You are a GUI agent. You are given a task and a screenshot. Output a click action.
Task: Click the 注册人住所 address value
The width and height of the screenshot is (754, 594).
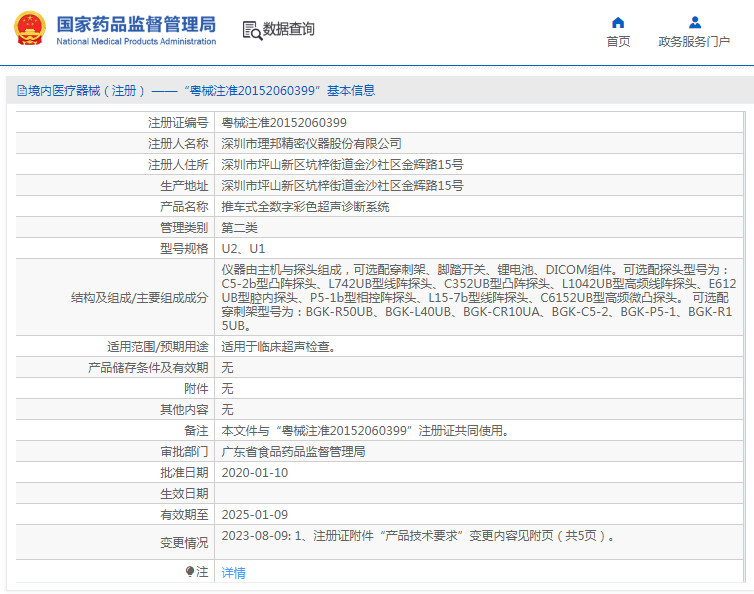[342, 164]
